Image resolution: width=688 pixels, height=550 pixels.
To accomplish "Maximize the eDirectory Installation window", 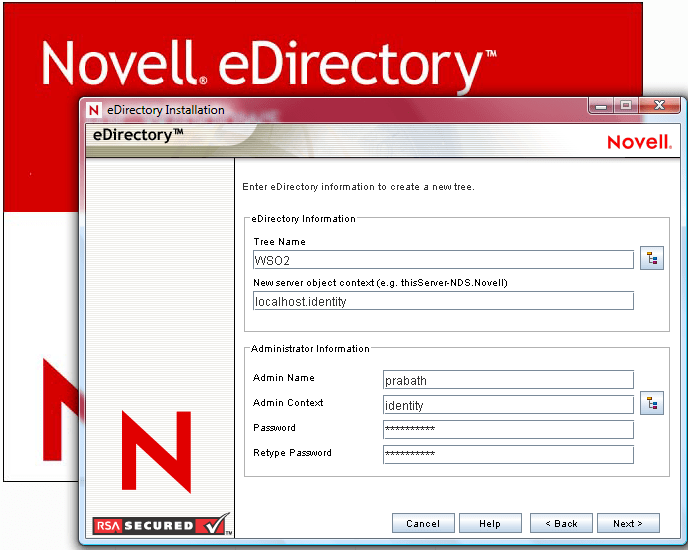I will pos(626,105).
